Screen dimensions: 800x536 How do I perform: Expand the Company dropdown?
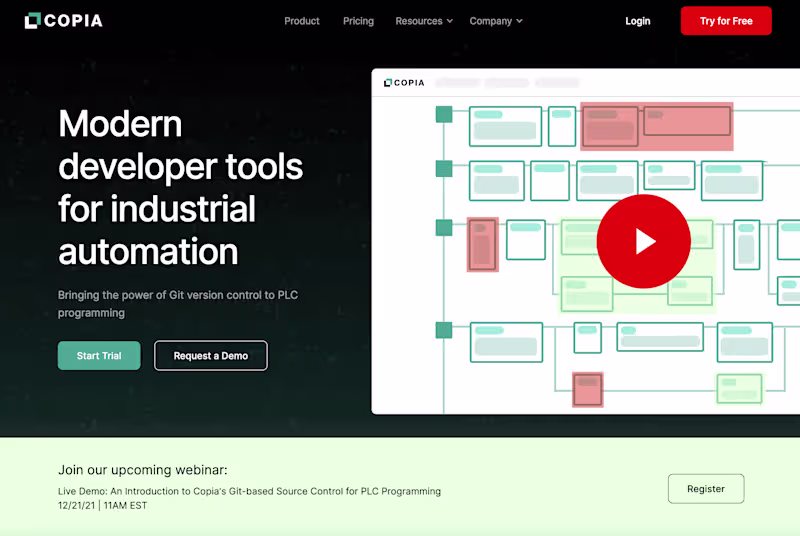pos(496,21)
